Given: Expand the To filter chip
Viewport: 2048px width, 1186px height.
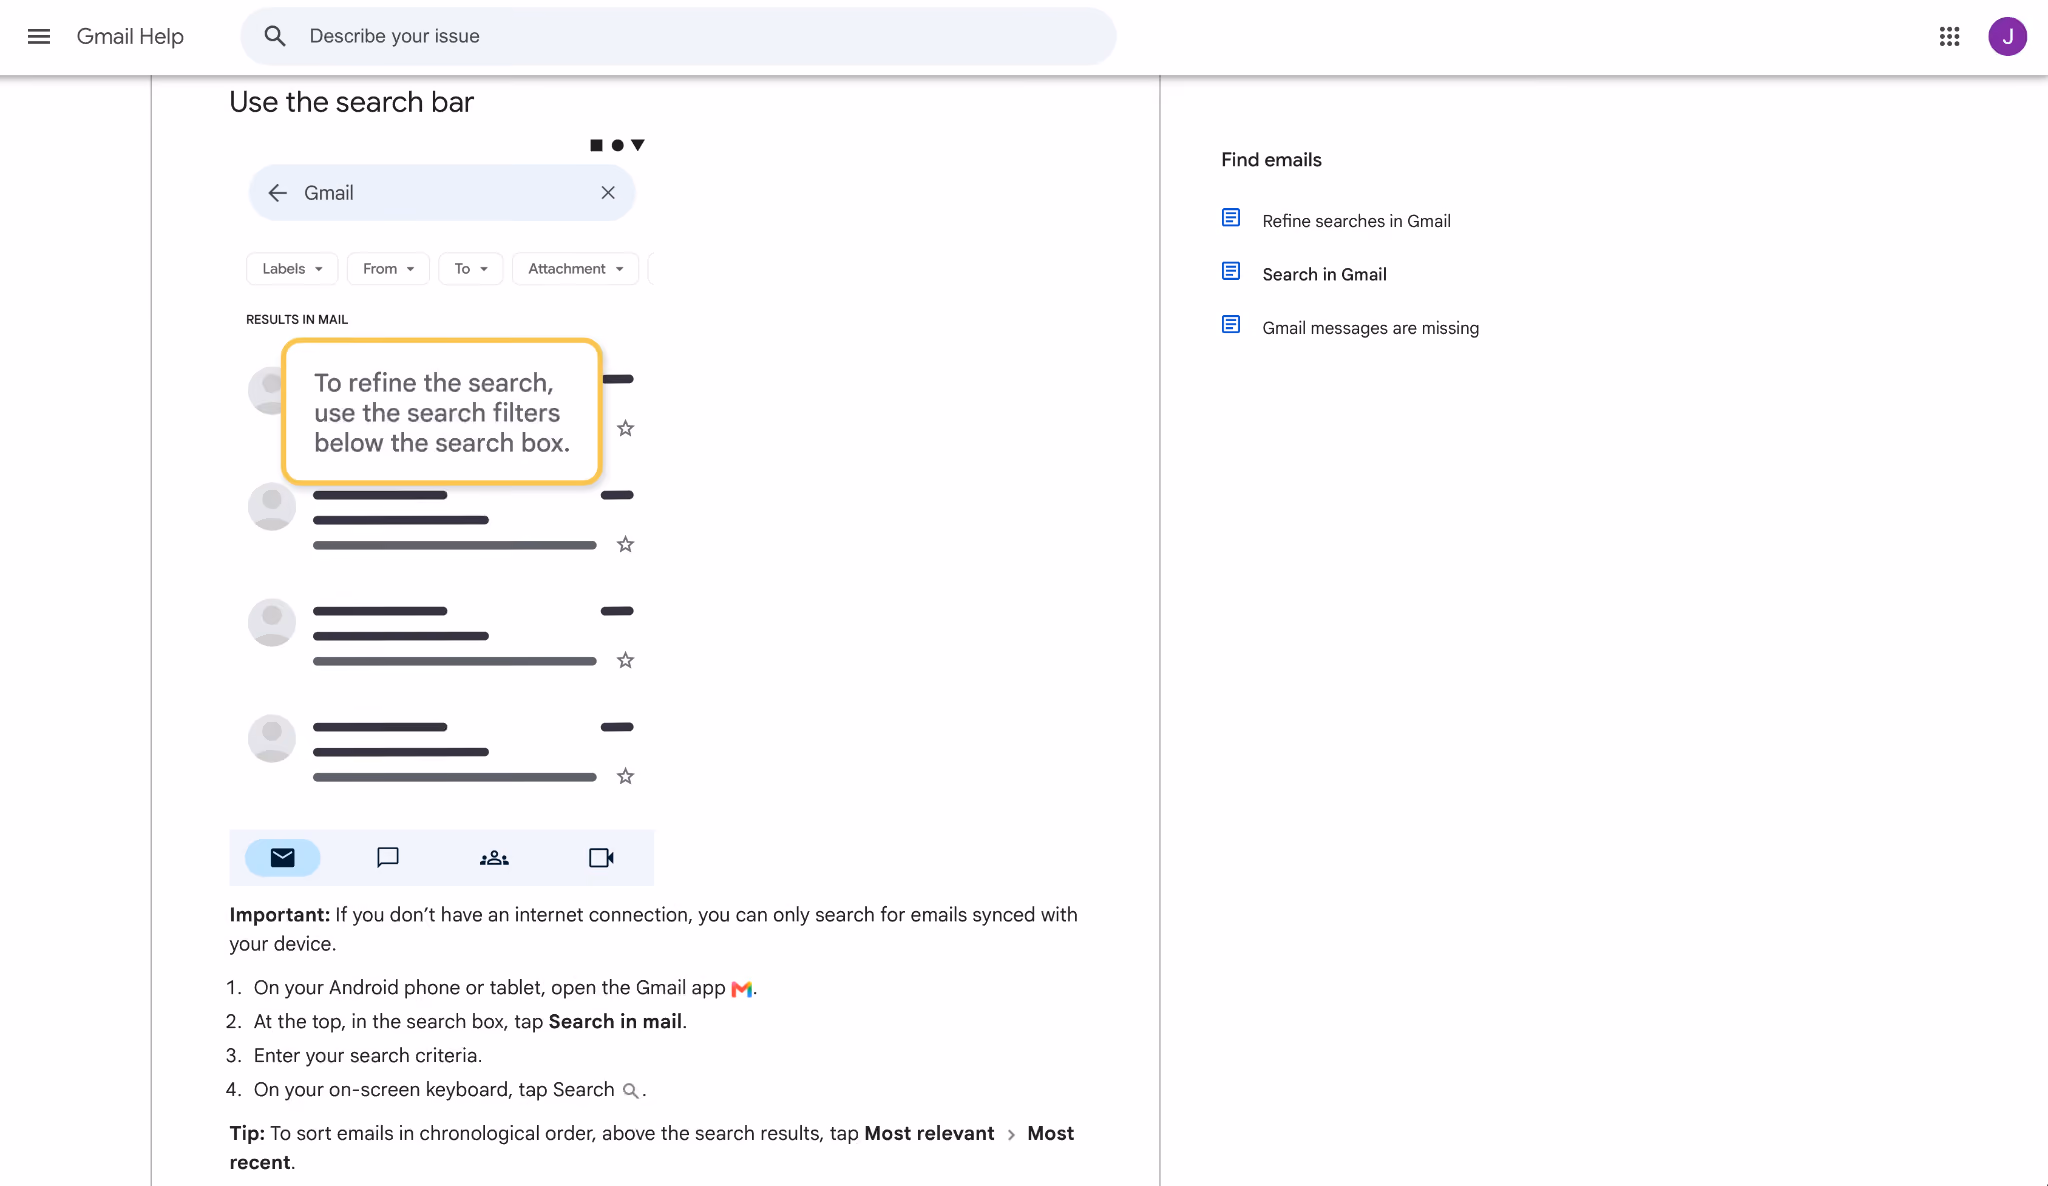Looking at the screenshot, I should click(471, 269).
